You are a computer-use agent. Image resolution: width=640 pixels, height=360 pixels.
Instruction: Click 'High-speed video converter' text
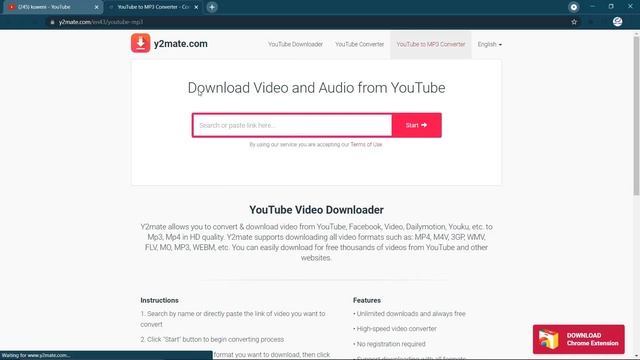pyautogui.click(x=396, y=329)
